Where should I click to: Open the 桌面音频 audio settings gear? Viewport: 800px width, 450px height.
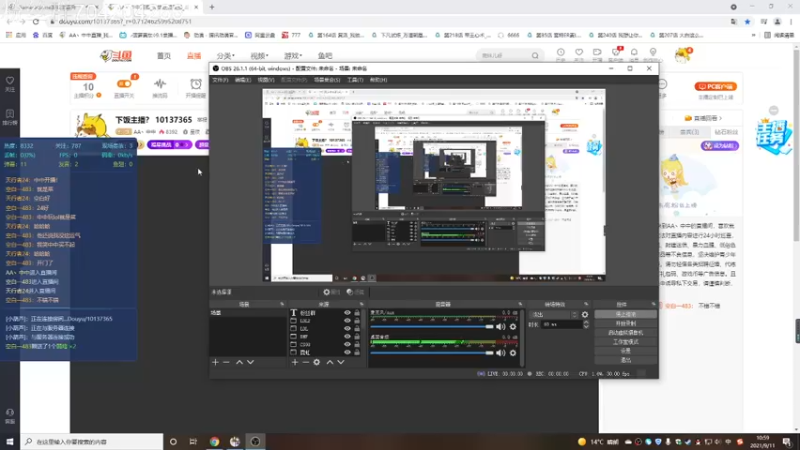pos(513,353)
